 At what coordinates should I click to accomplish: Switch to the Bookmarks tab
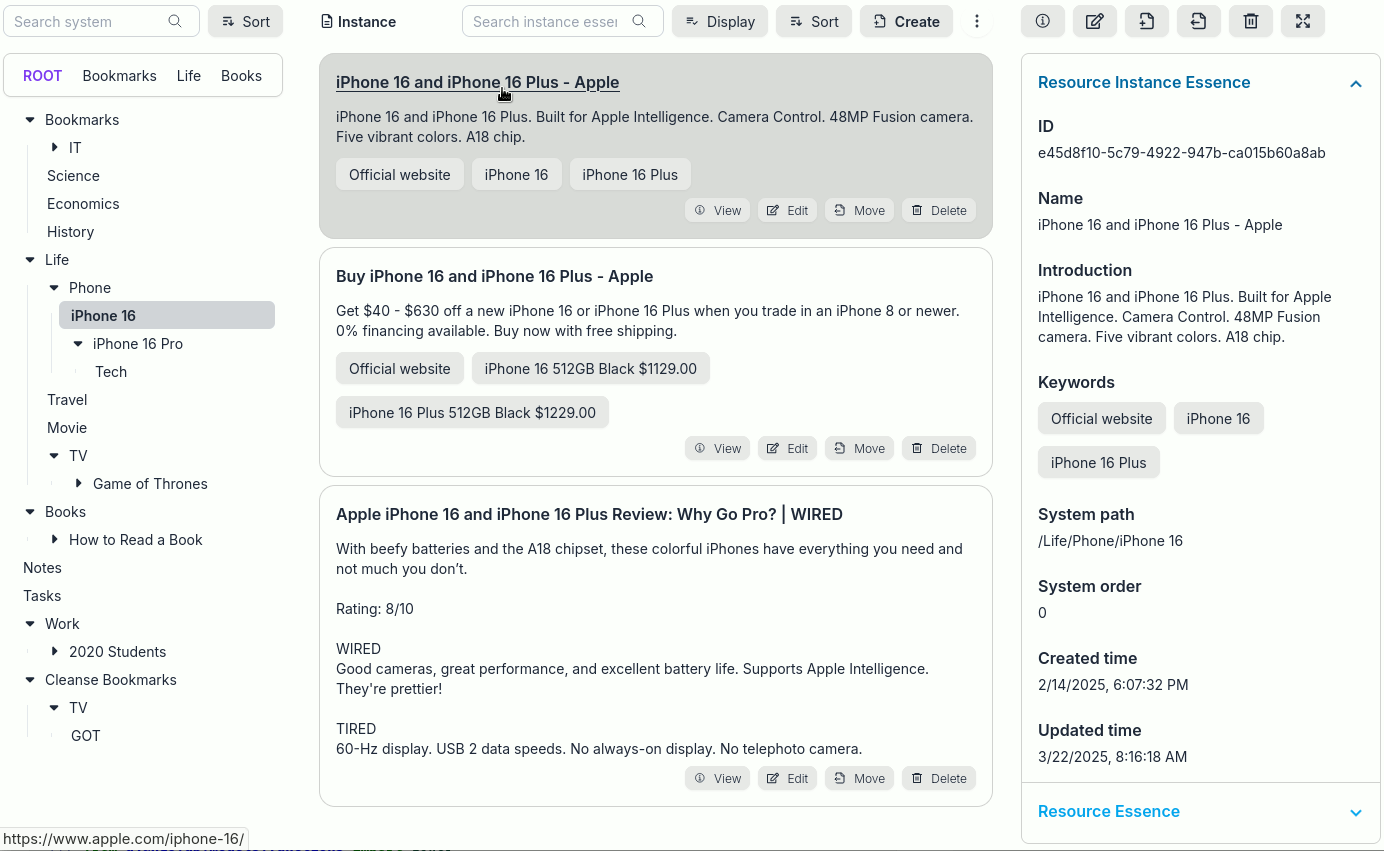click(120, 76)
